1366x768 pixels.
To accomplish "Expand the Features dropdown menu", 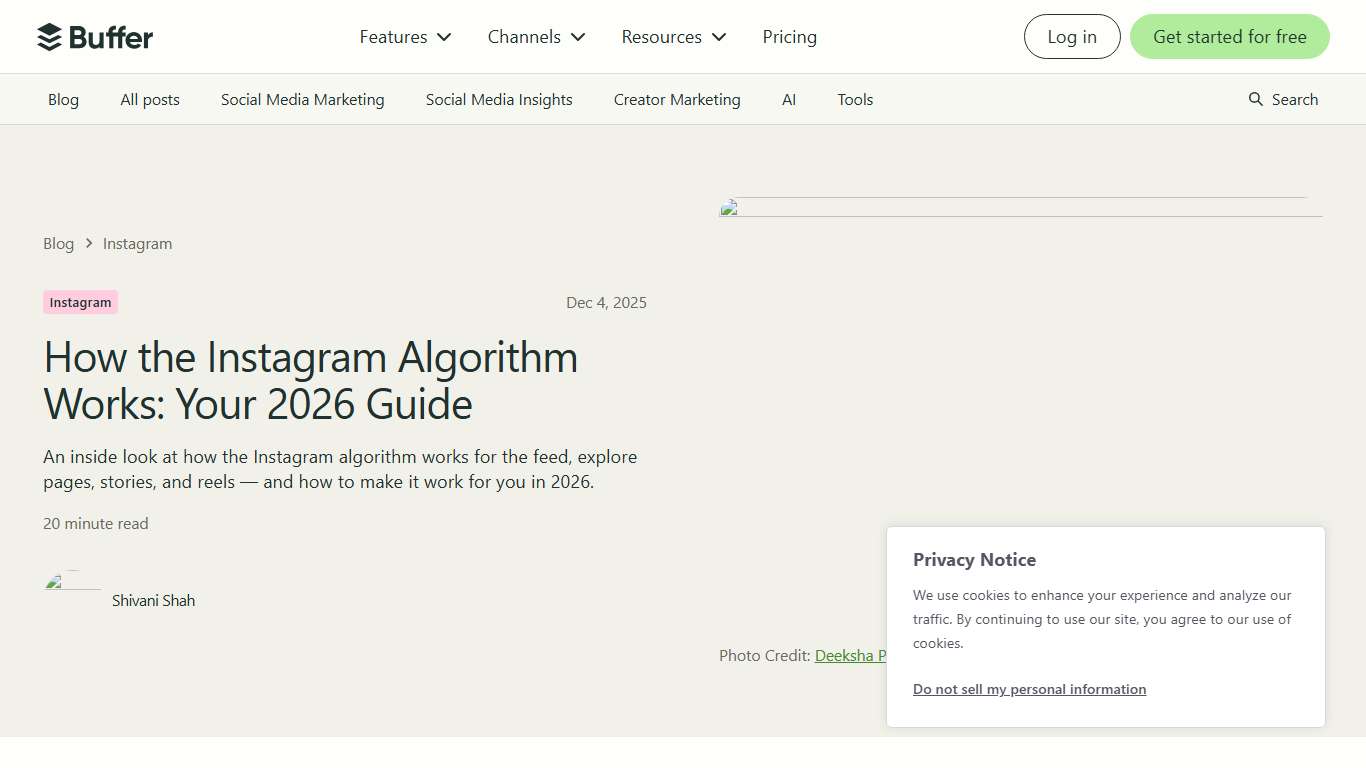I will [x=404, y=36].
